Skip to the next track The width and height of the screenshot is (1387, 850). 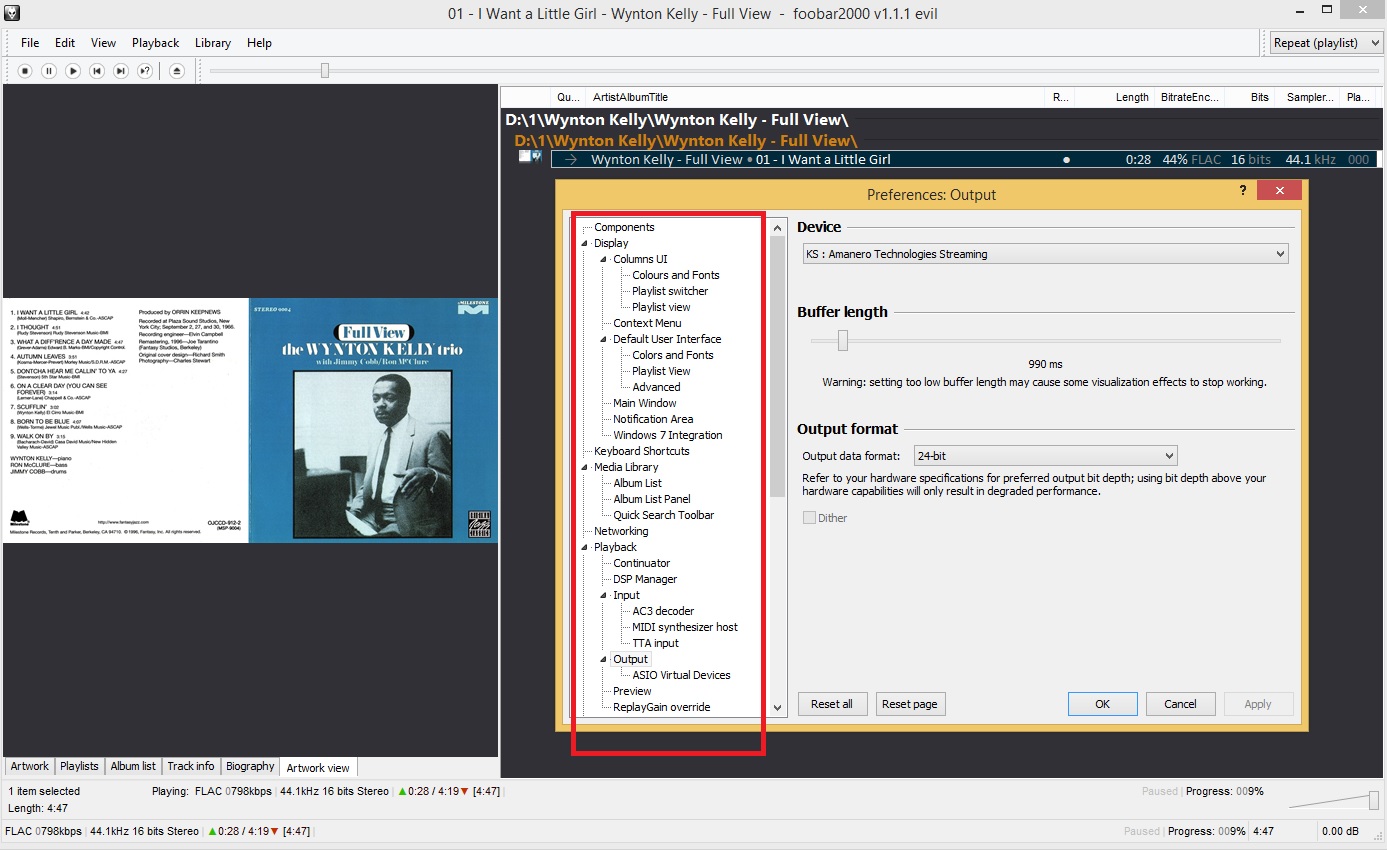tap(121, 71)
